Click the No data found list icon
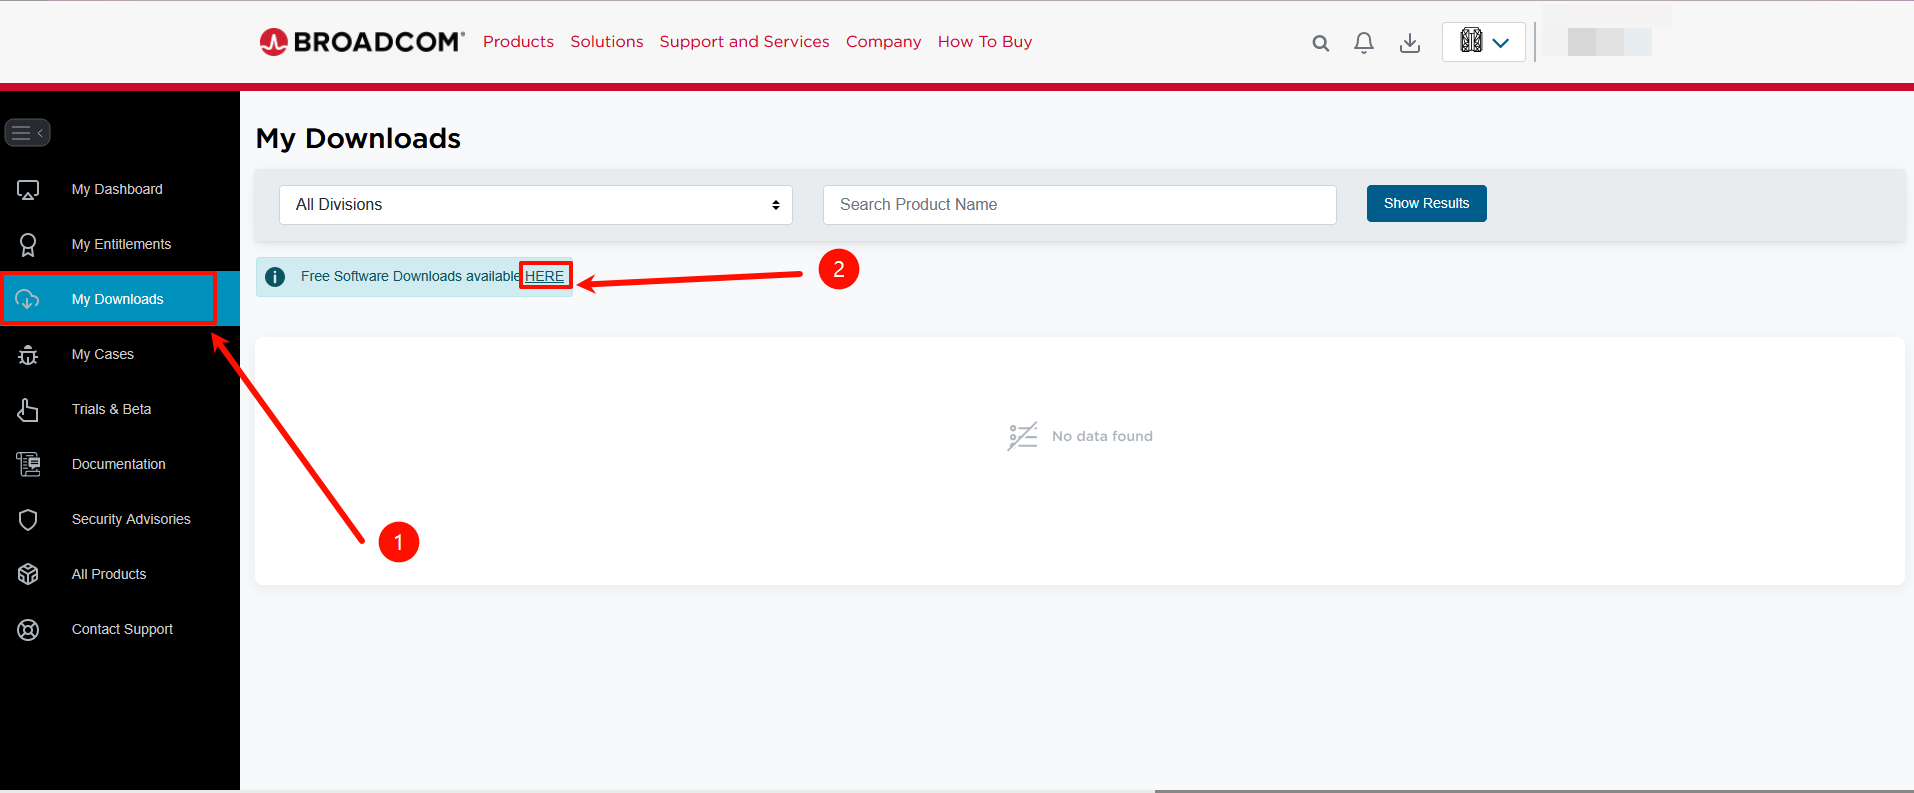1914x793 pixels. [1022, 436]
